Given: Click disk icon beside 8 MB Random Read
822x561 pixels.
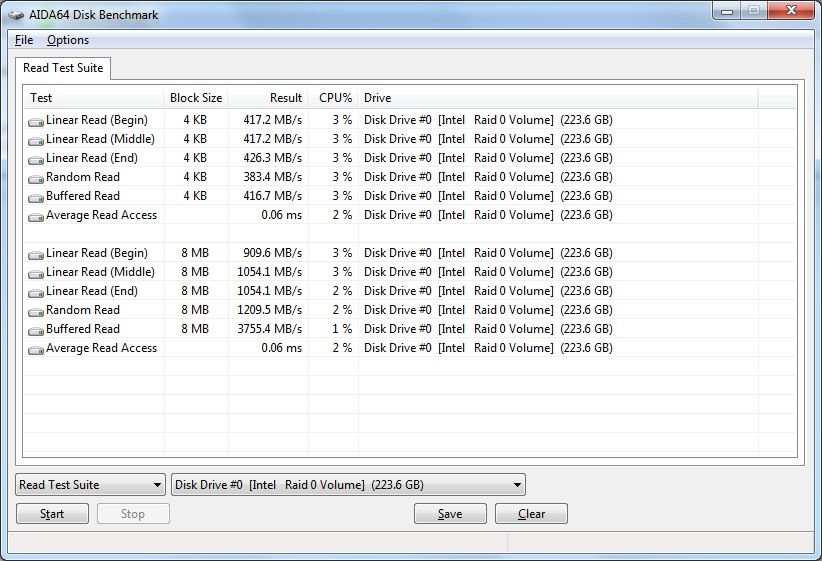Looking at the screenshot, I should click(36, 311).
